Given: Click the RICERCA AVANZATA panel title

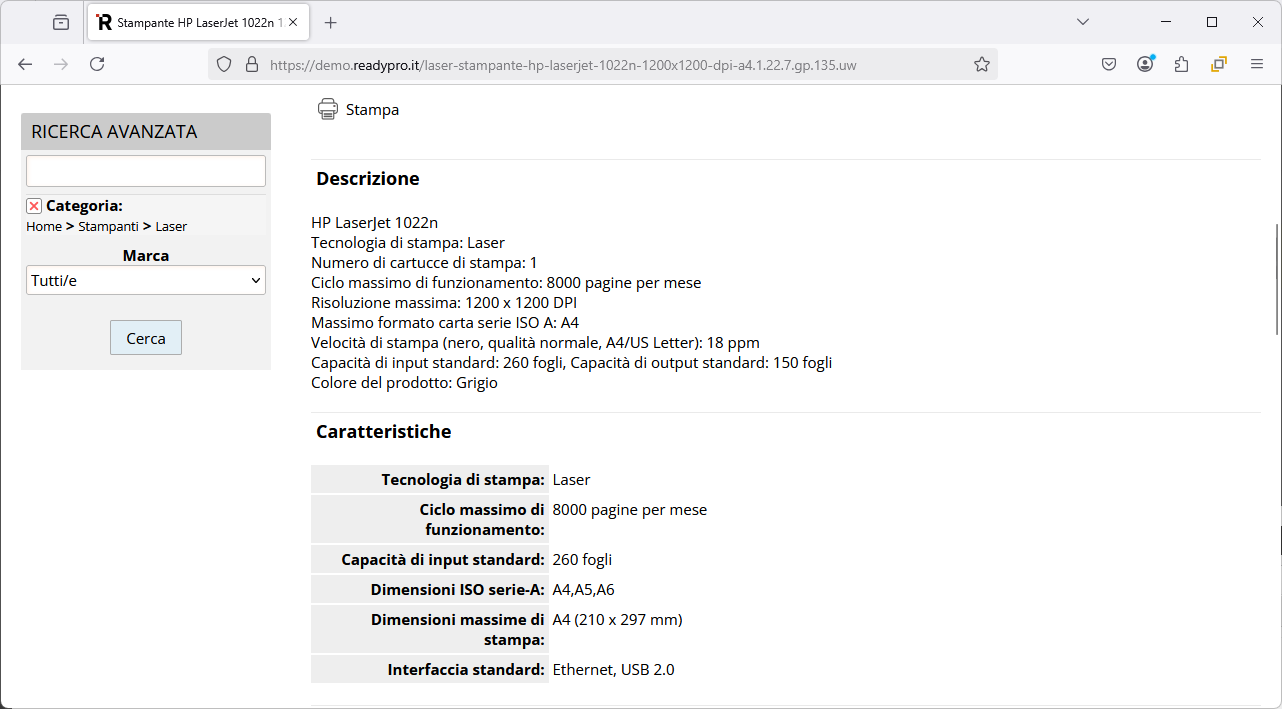Looking at the screenshot, I should 114,132.
